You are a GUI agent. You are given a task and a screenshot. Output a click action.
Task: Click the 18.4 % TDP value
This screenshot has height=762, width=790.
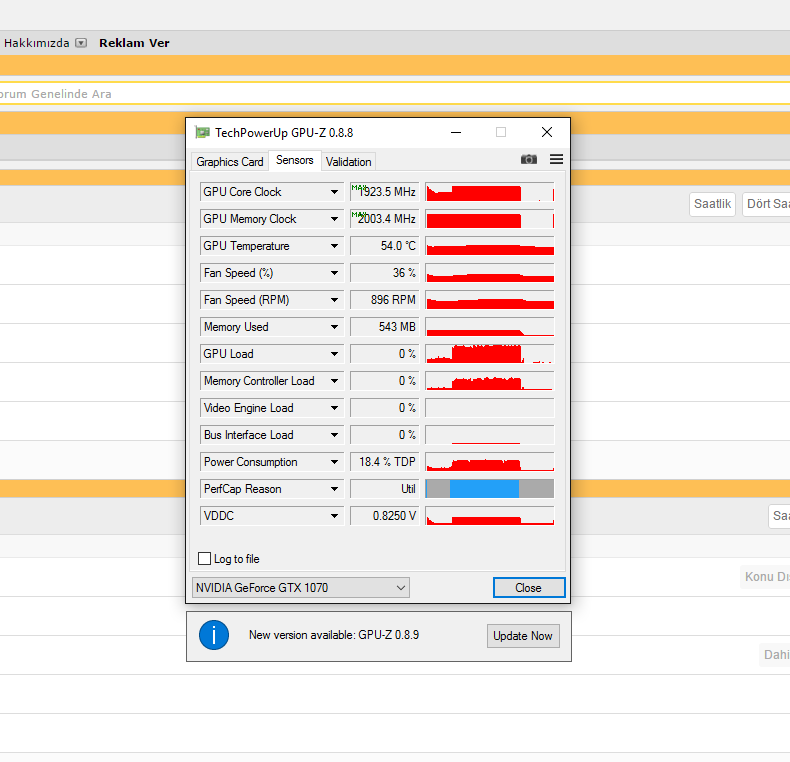pyautogui.click(x=385, y=462)
